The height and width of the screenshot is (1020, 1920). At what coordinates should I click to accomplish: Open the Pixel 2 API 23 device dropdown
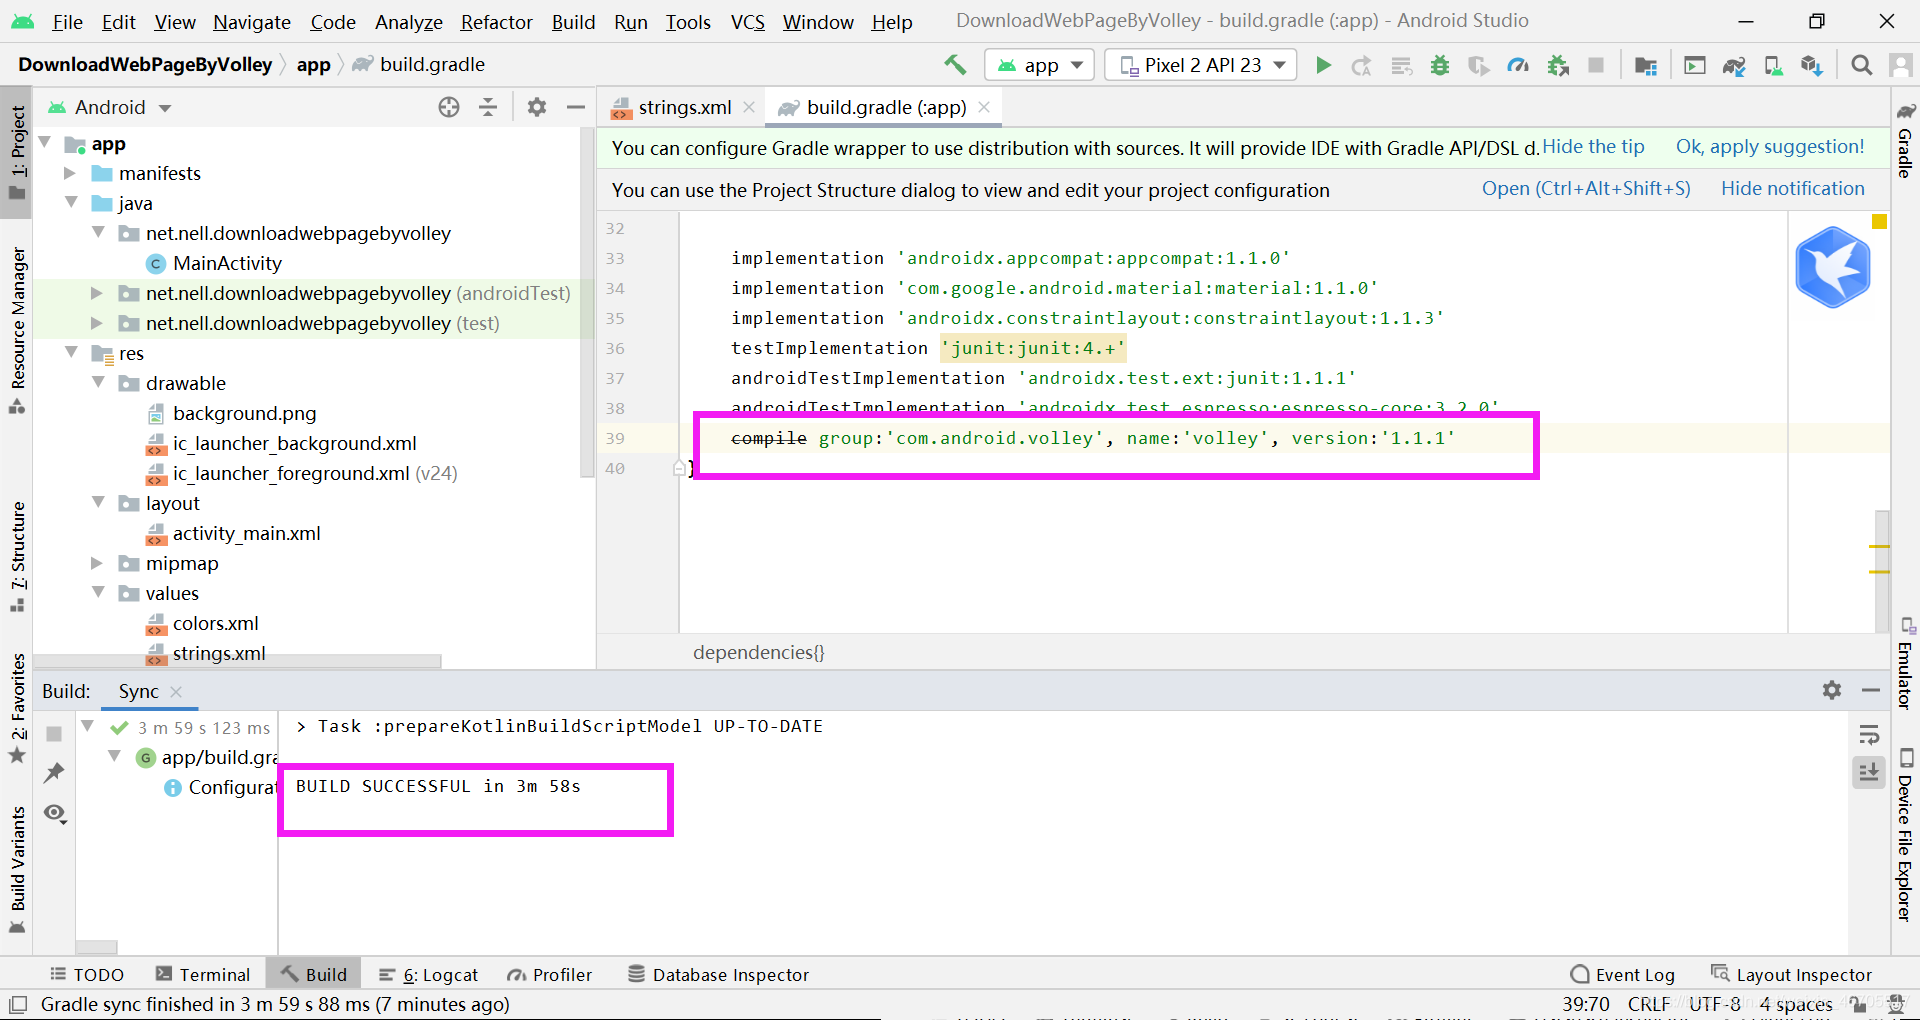click(1201, 65)
